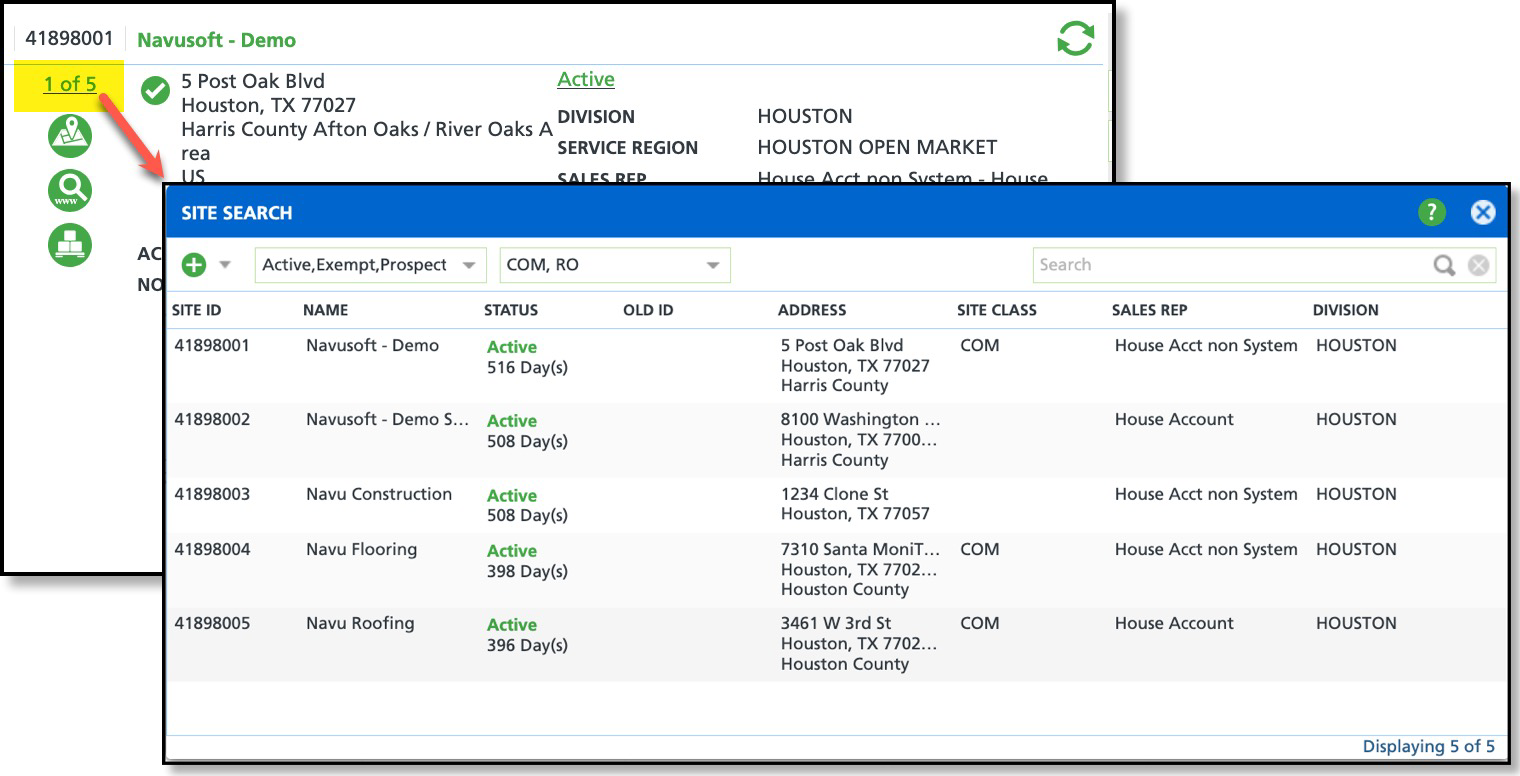Screen dimensions: 1520x776
Task: Sort by the SITE CLASS column header
Action: click(x=997, y=310)
